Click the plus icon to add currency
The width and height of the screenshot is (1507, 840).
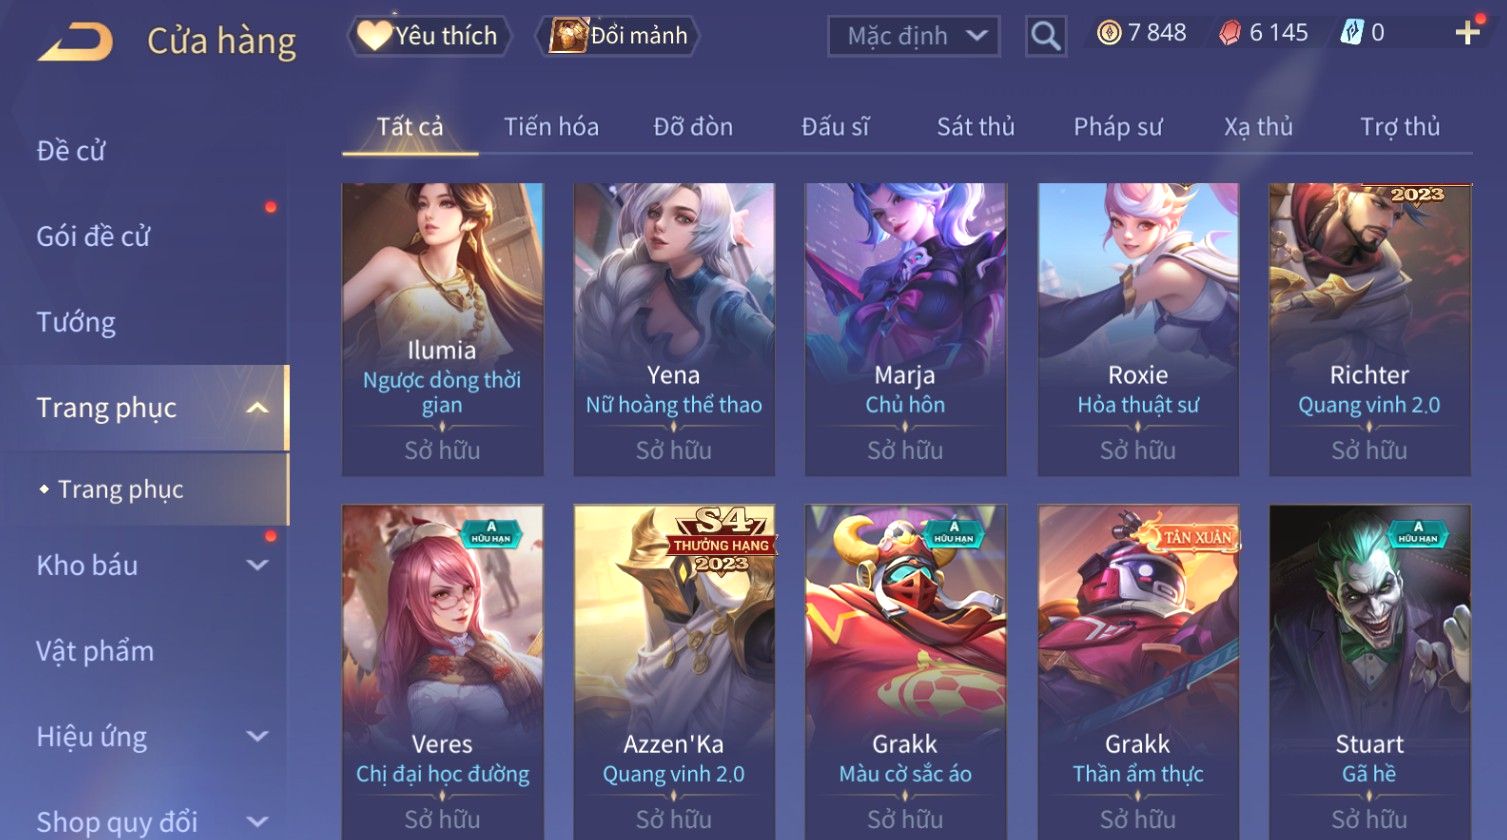click(x=1467, y=33)
